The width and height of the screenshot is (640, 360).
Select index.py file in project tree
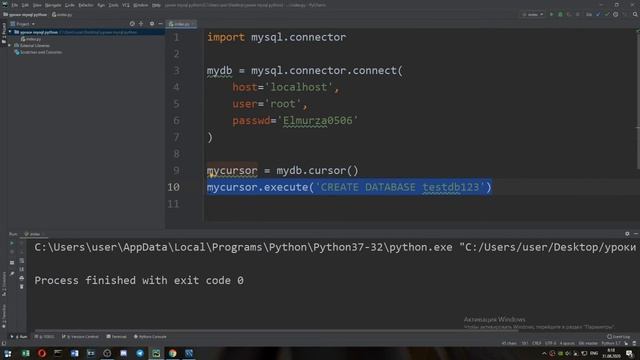click(x=31, y=39)
